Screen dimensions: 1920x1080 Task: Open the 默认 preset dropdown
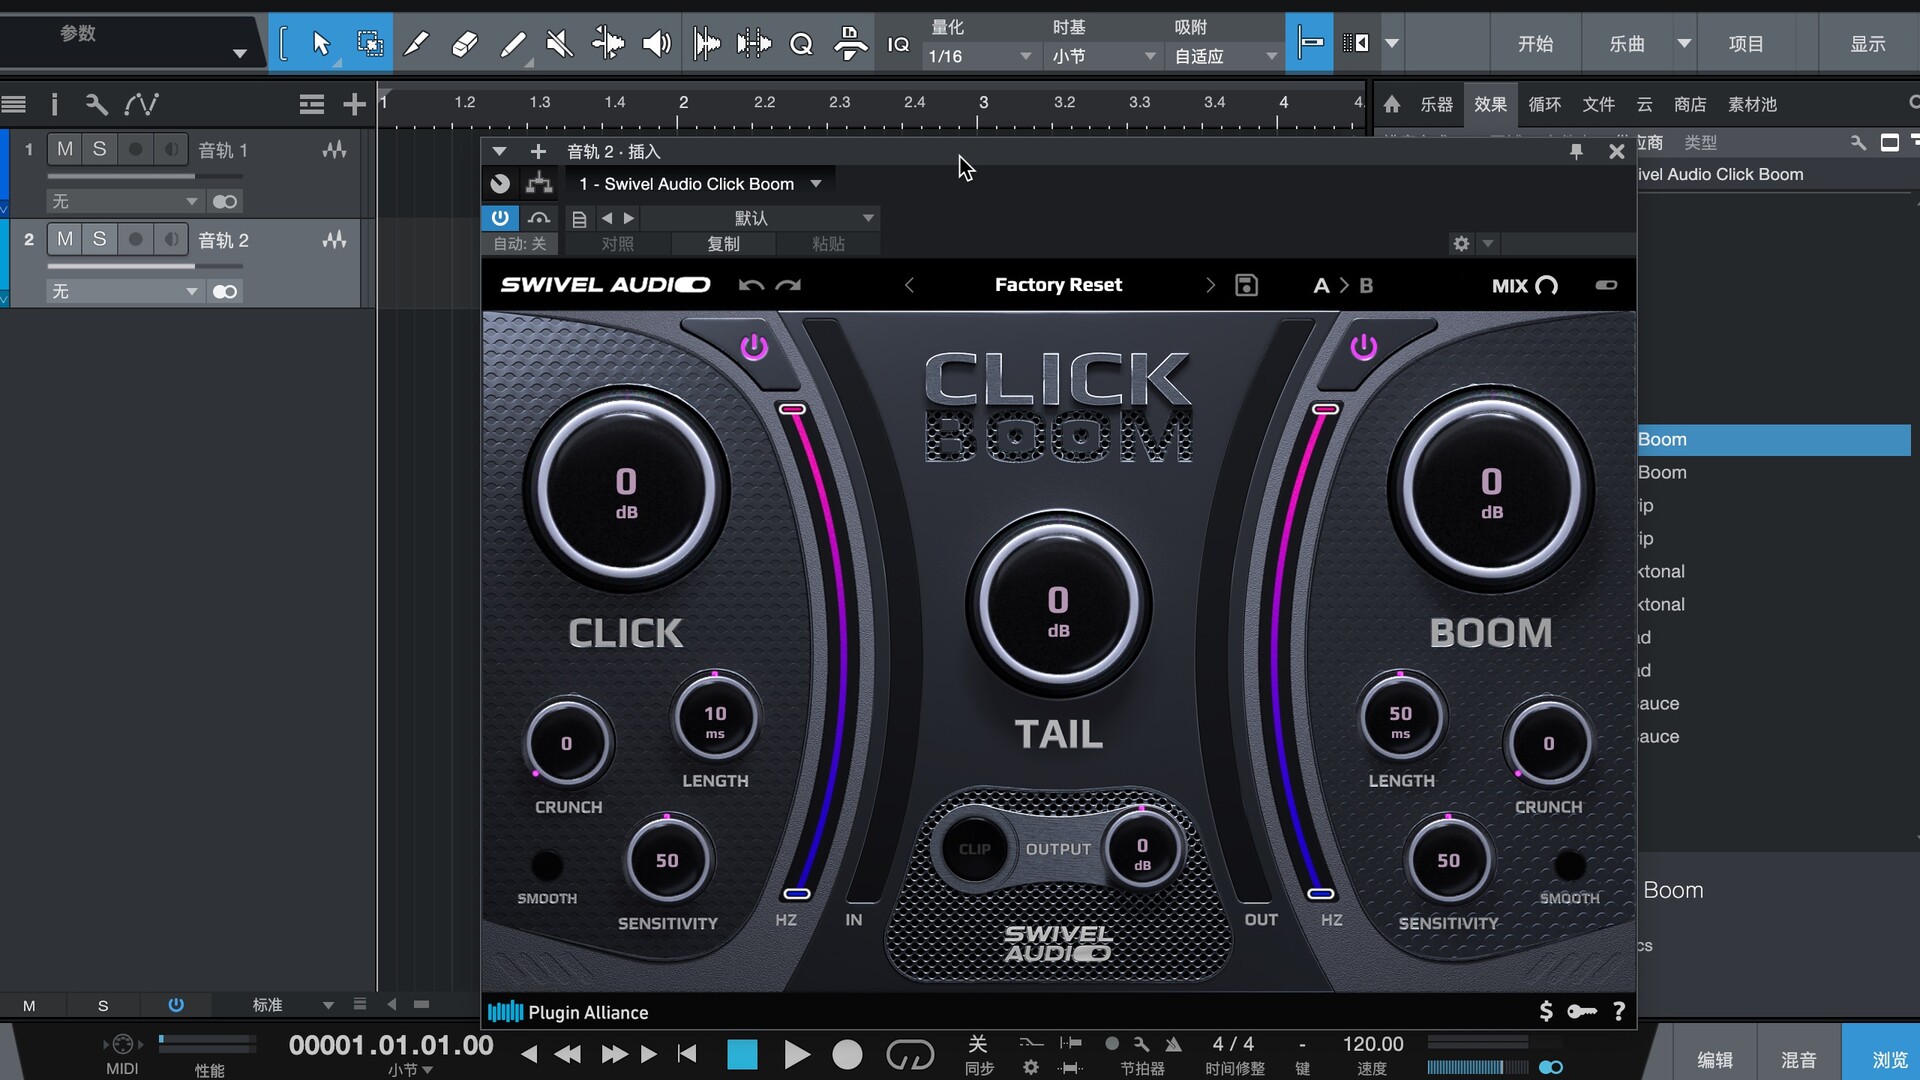pos(760,218)
